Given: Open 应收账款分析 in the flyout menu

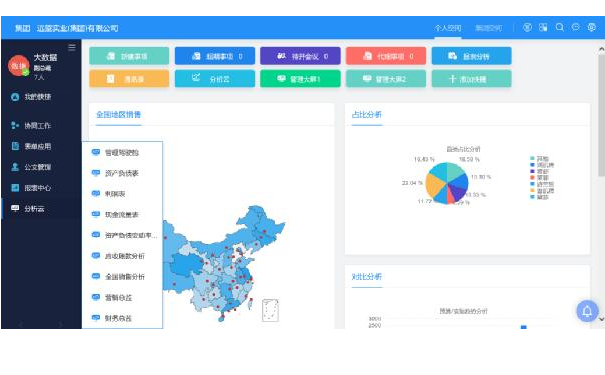Looking at the screenshot, I should (122, 256).
